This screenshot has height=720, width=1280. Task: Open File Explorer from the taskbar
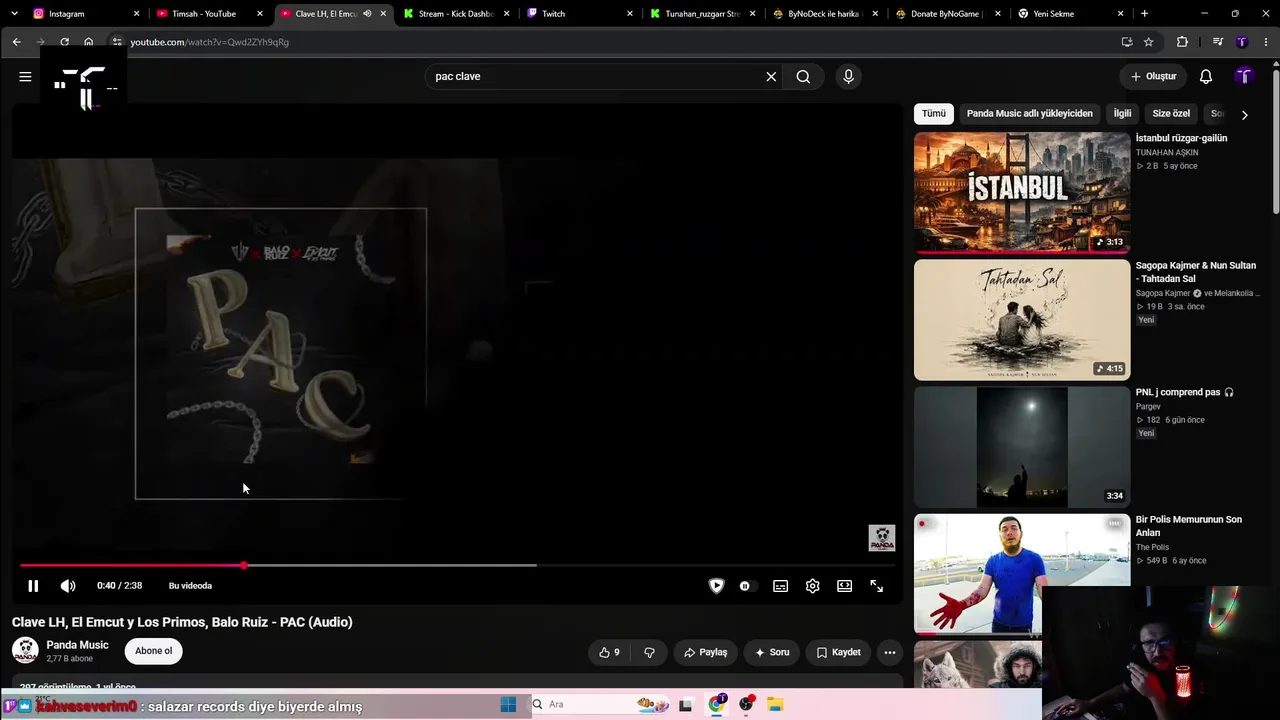point(774,704)
